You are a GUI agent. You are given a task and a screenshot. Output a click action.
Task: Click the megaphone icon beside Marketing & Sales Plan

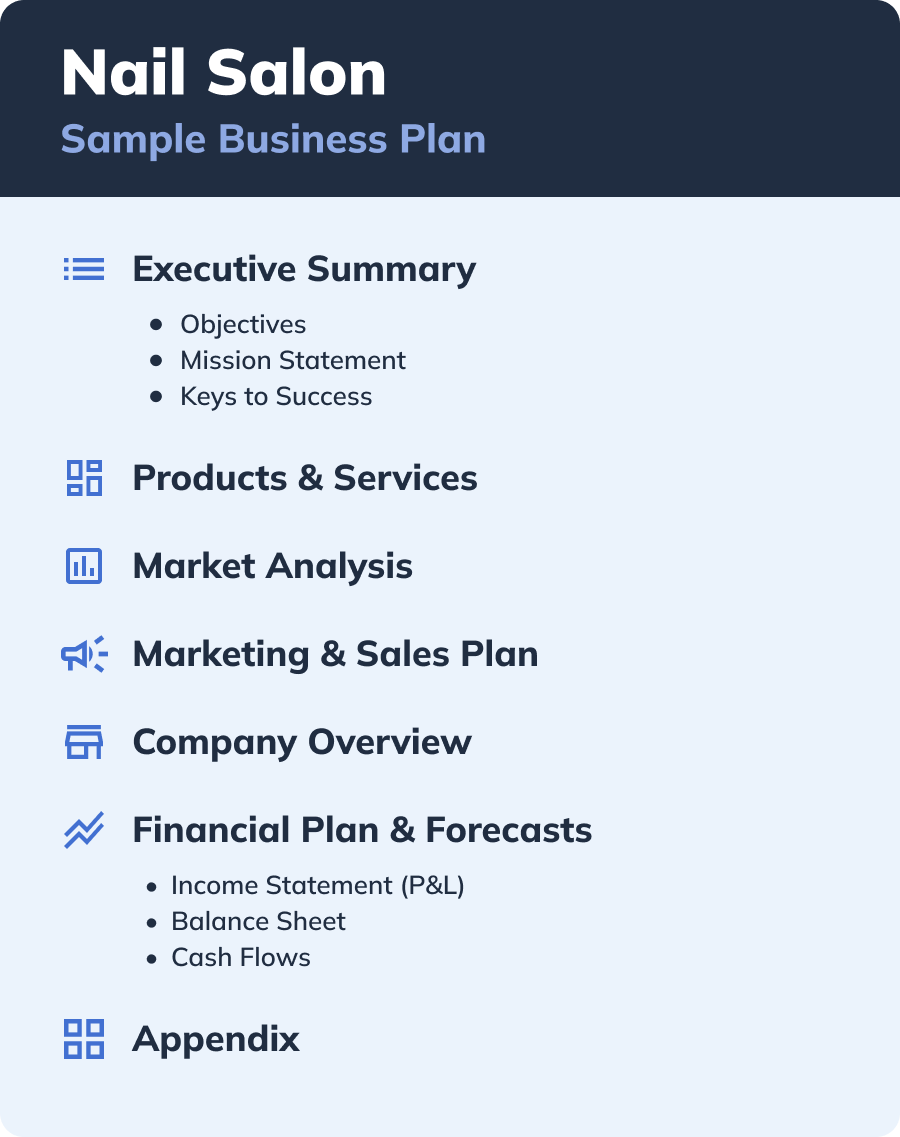click(84, 654)
